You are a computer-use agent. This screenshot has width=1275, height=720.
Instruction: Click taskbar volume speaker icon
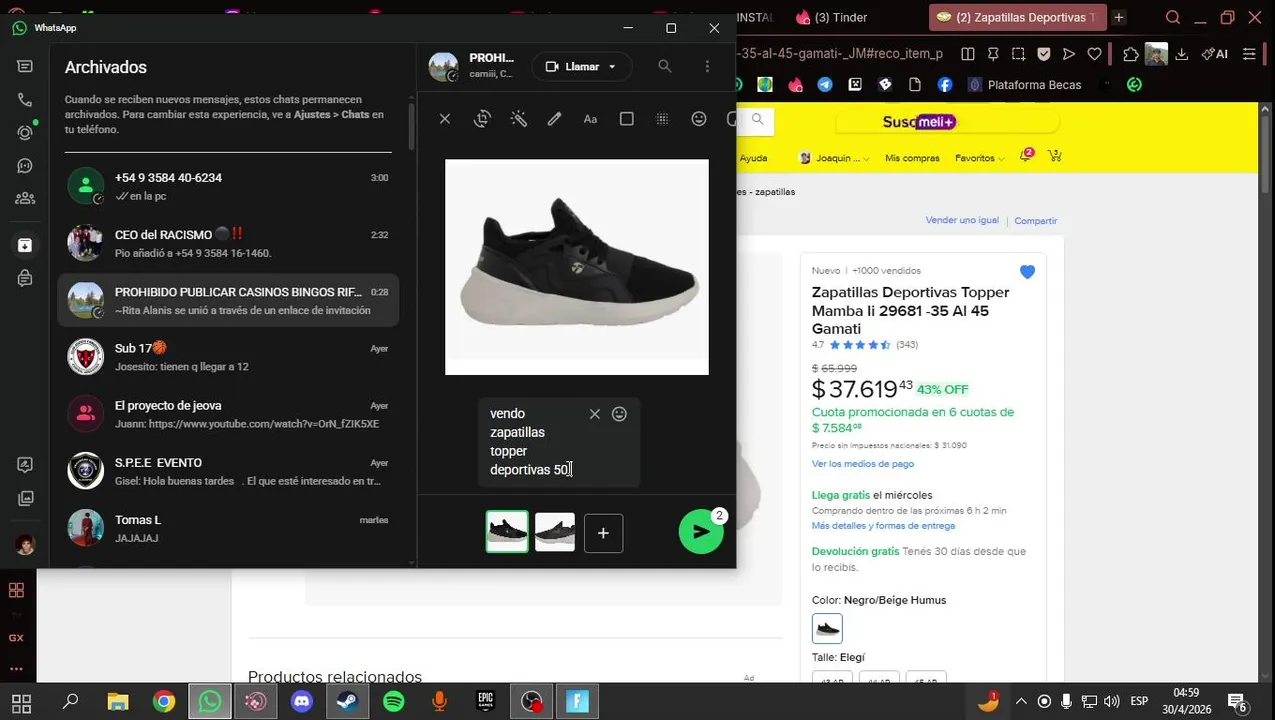1112,701
